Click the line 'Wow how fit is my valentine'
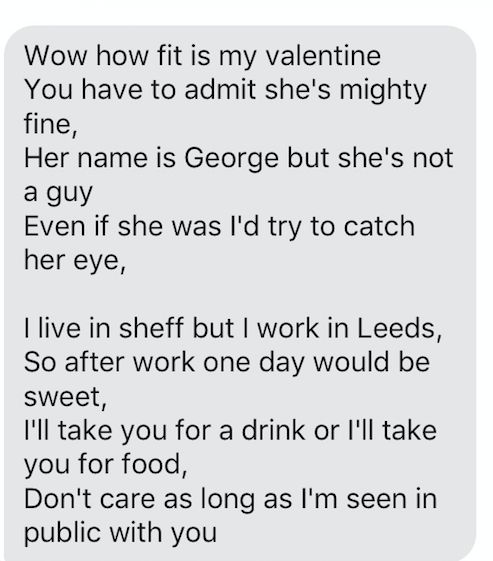 tap(202, 57)
